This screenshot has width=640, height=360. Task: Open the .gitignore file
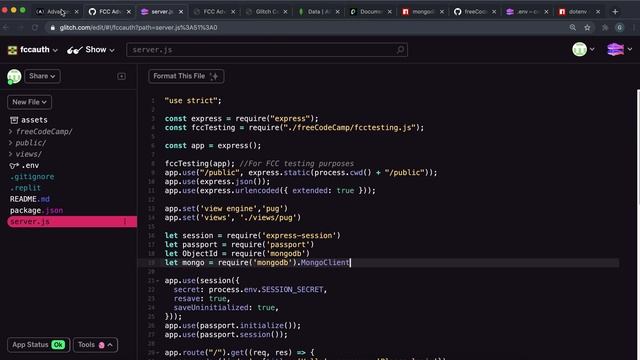[32, 177]
